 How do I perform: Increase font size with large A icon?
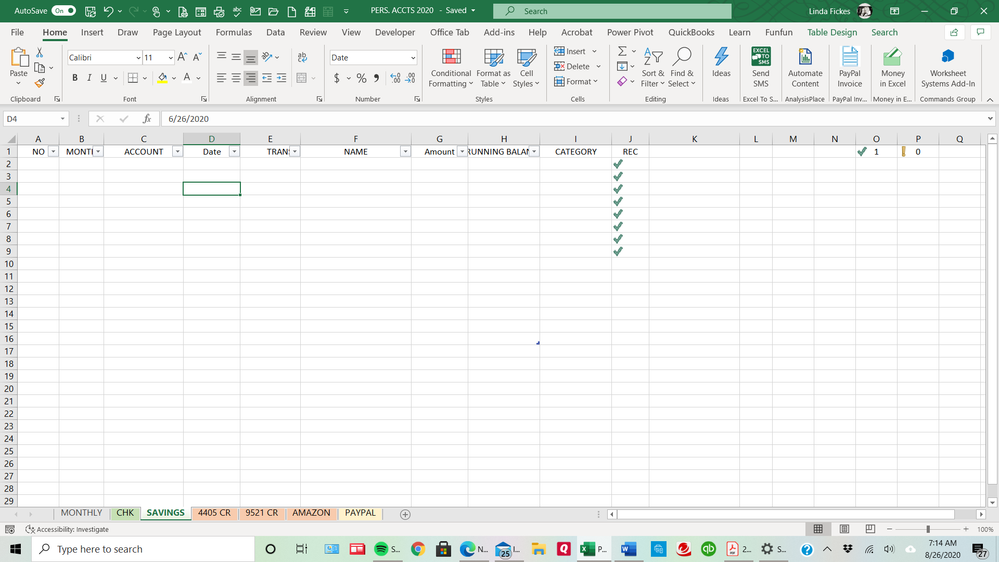click(182, 57)
